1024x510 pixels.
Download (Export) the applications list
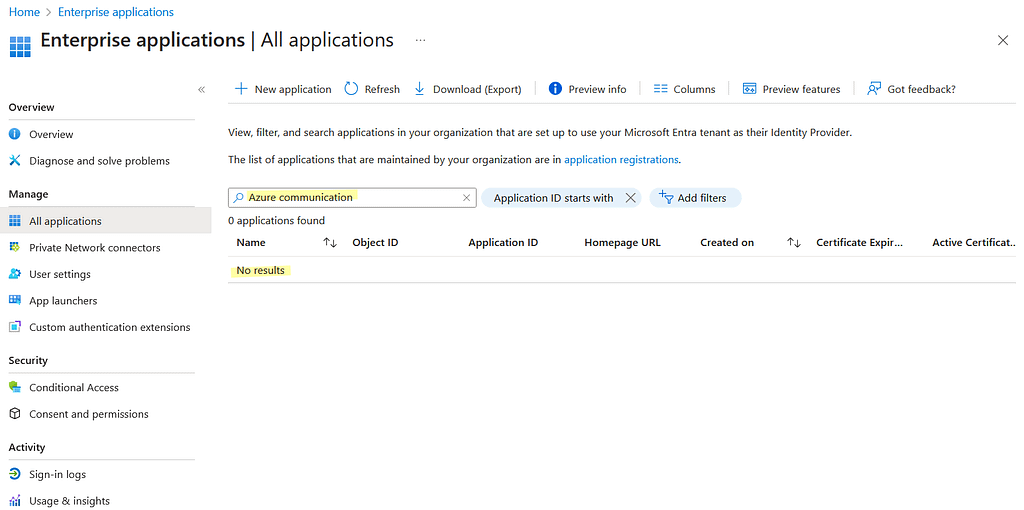468,89
